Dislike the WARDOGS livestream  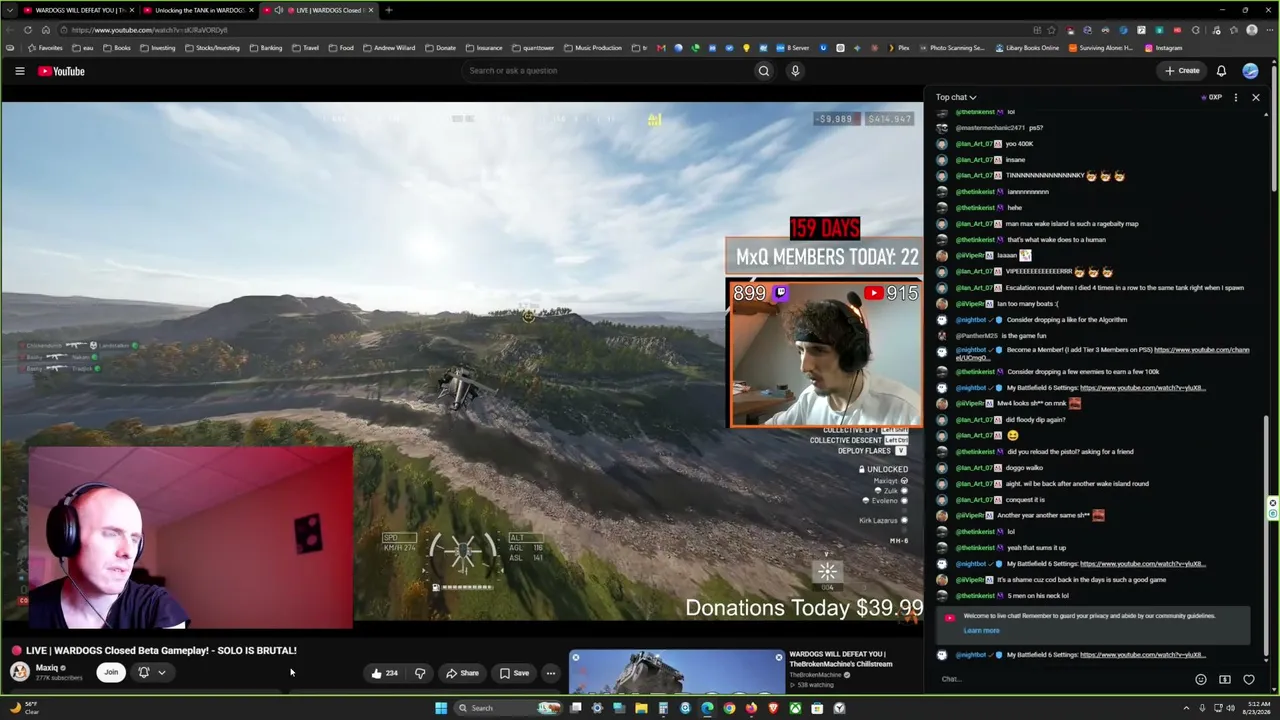[x=420, y=673]
